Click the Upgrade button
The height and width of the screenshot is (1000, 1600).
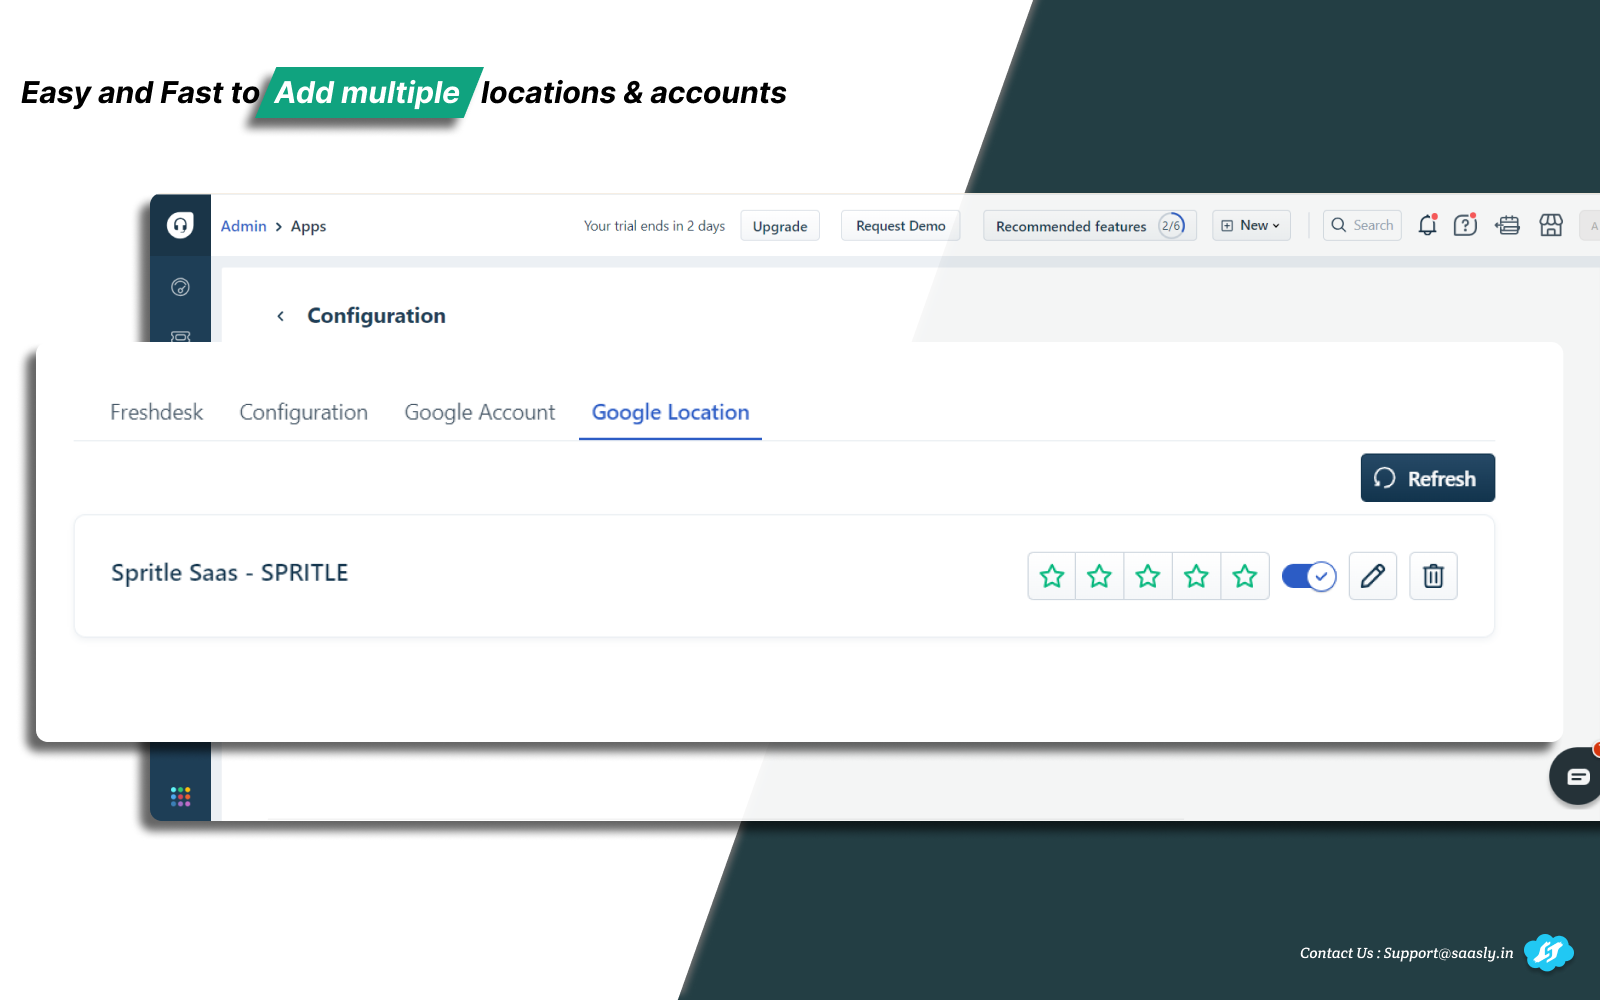780,226
